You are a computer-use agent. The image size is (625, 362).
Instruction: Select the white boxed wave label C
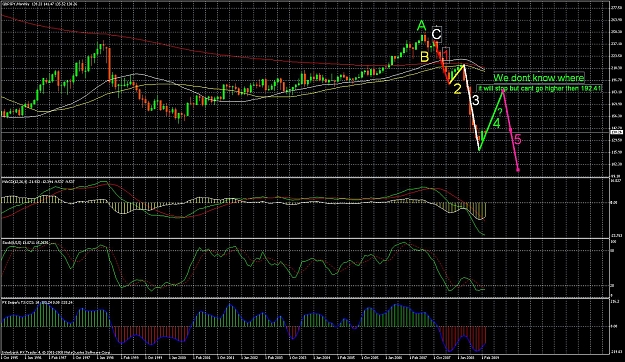(x=437, y=33)
